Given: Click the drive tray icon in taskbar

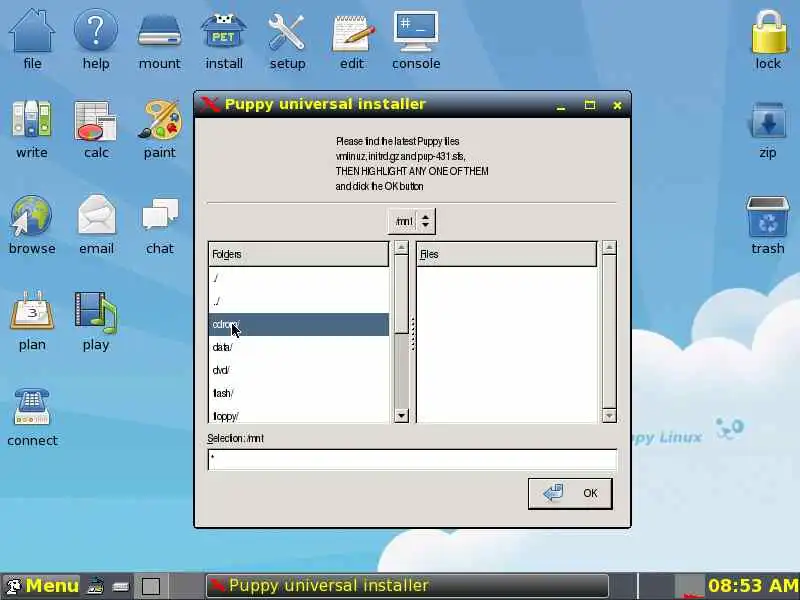Looking at the screenshot, I should pyautogui.click(x=121, y=586).
